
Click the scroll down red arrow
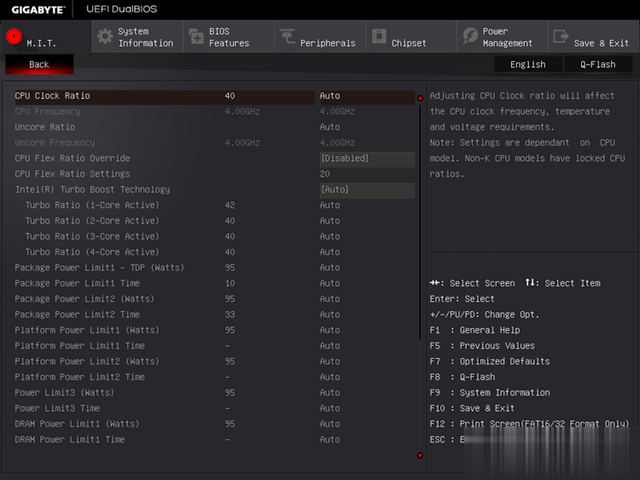point(420,456)
